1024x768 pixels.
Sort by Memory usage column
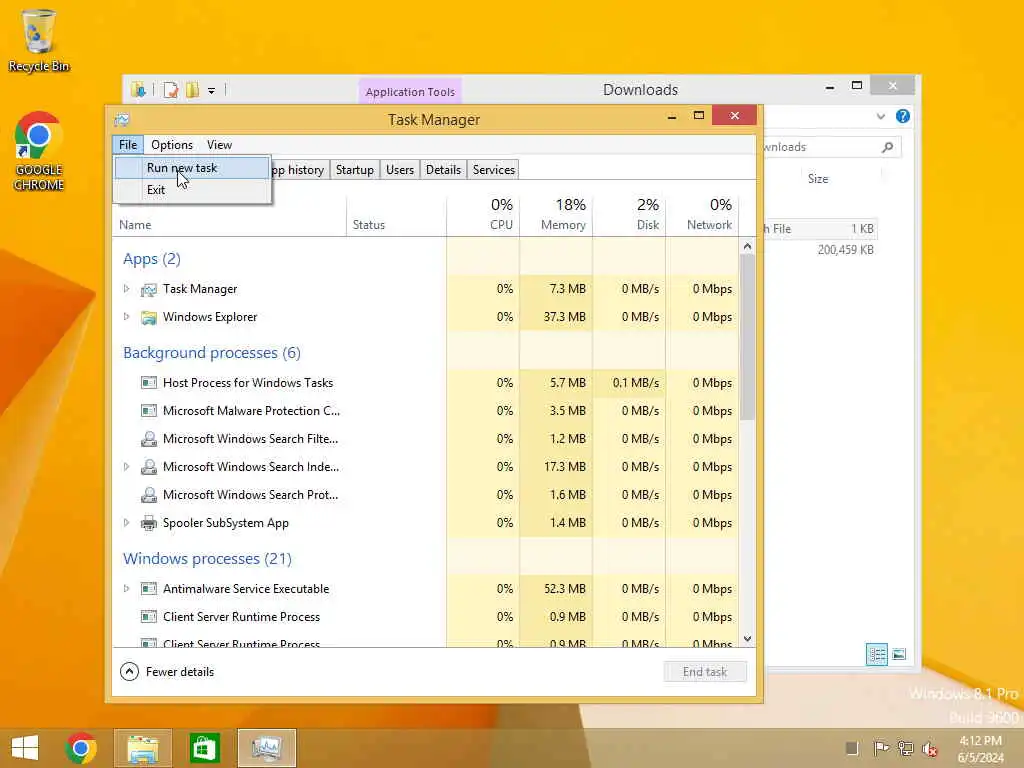(556, 216)
